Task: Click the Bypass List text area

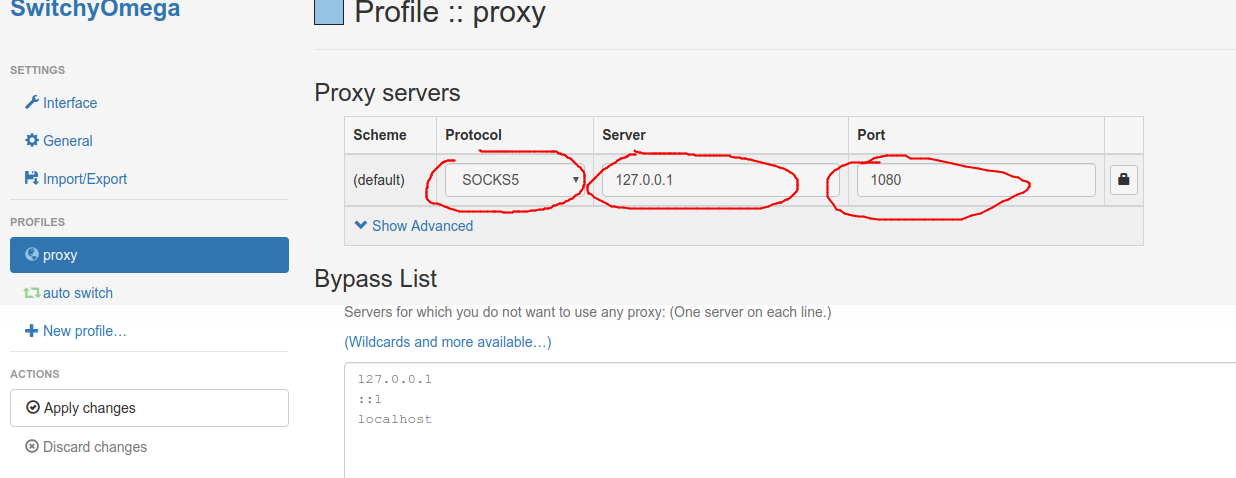Action: [790, 420]
